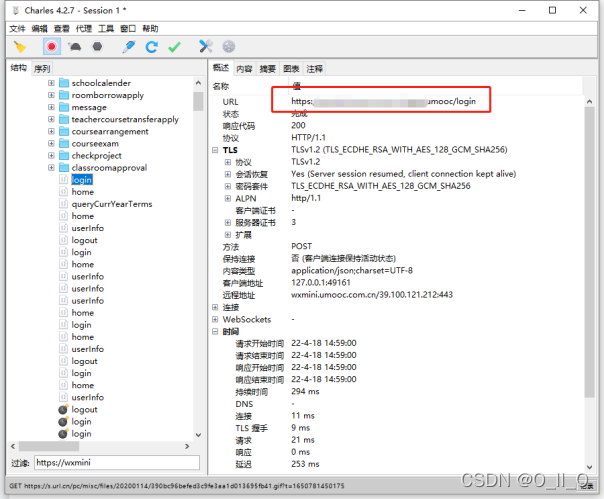Screen dimensions: 604x499
Task: Expand the courseexam folder
Action: [51, 143]
